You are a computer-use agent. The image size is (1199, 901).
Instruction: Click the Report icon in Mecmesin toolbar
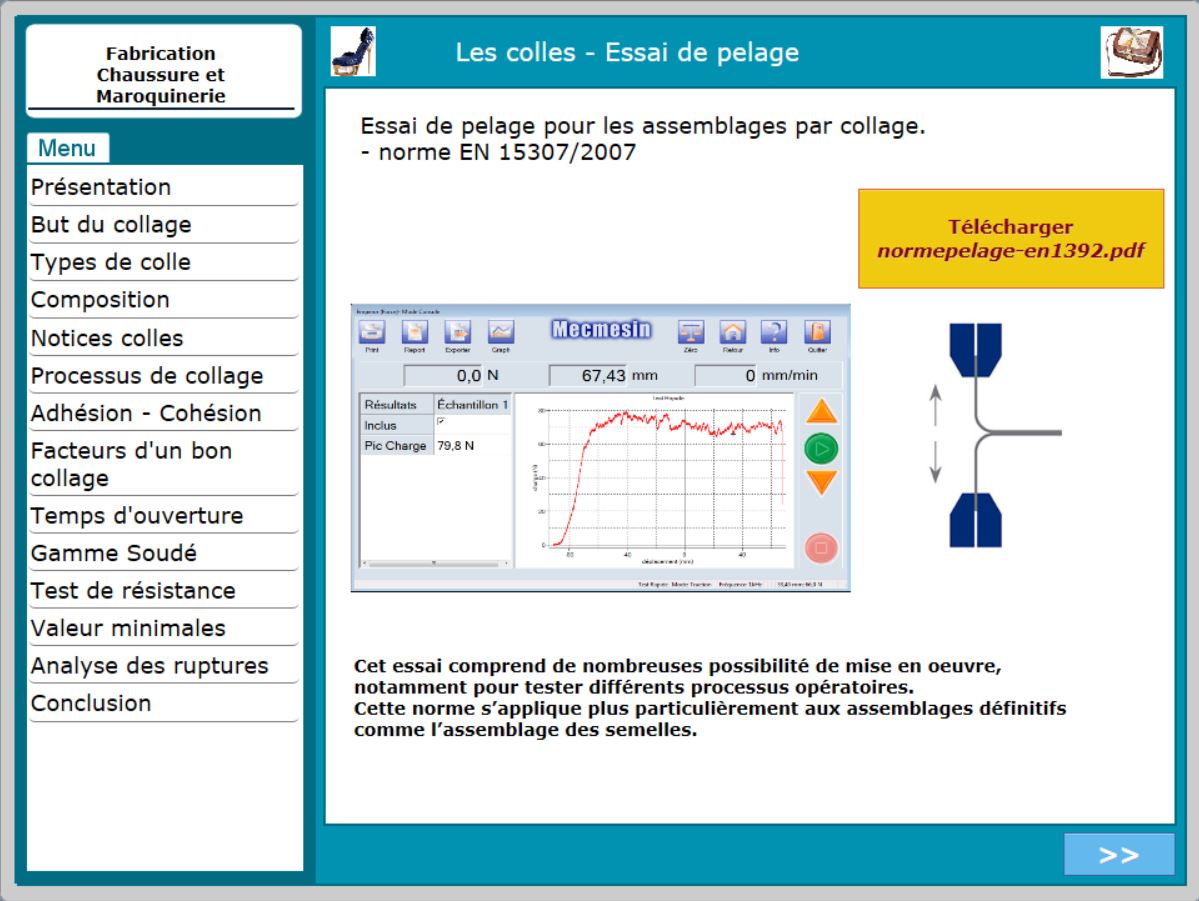pos(414,333)
